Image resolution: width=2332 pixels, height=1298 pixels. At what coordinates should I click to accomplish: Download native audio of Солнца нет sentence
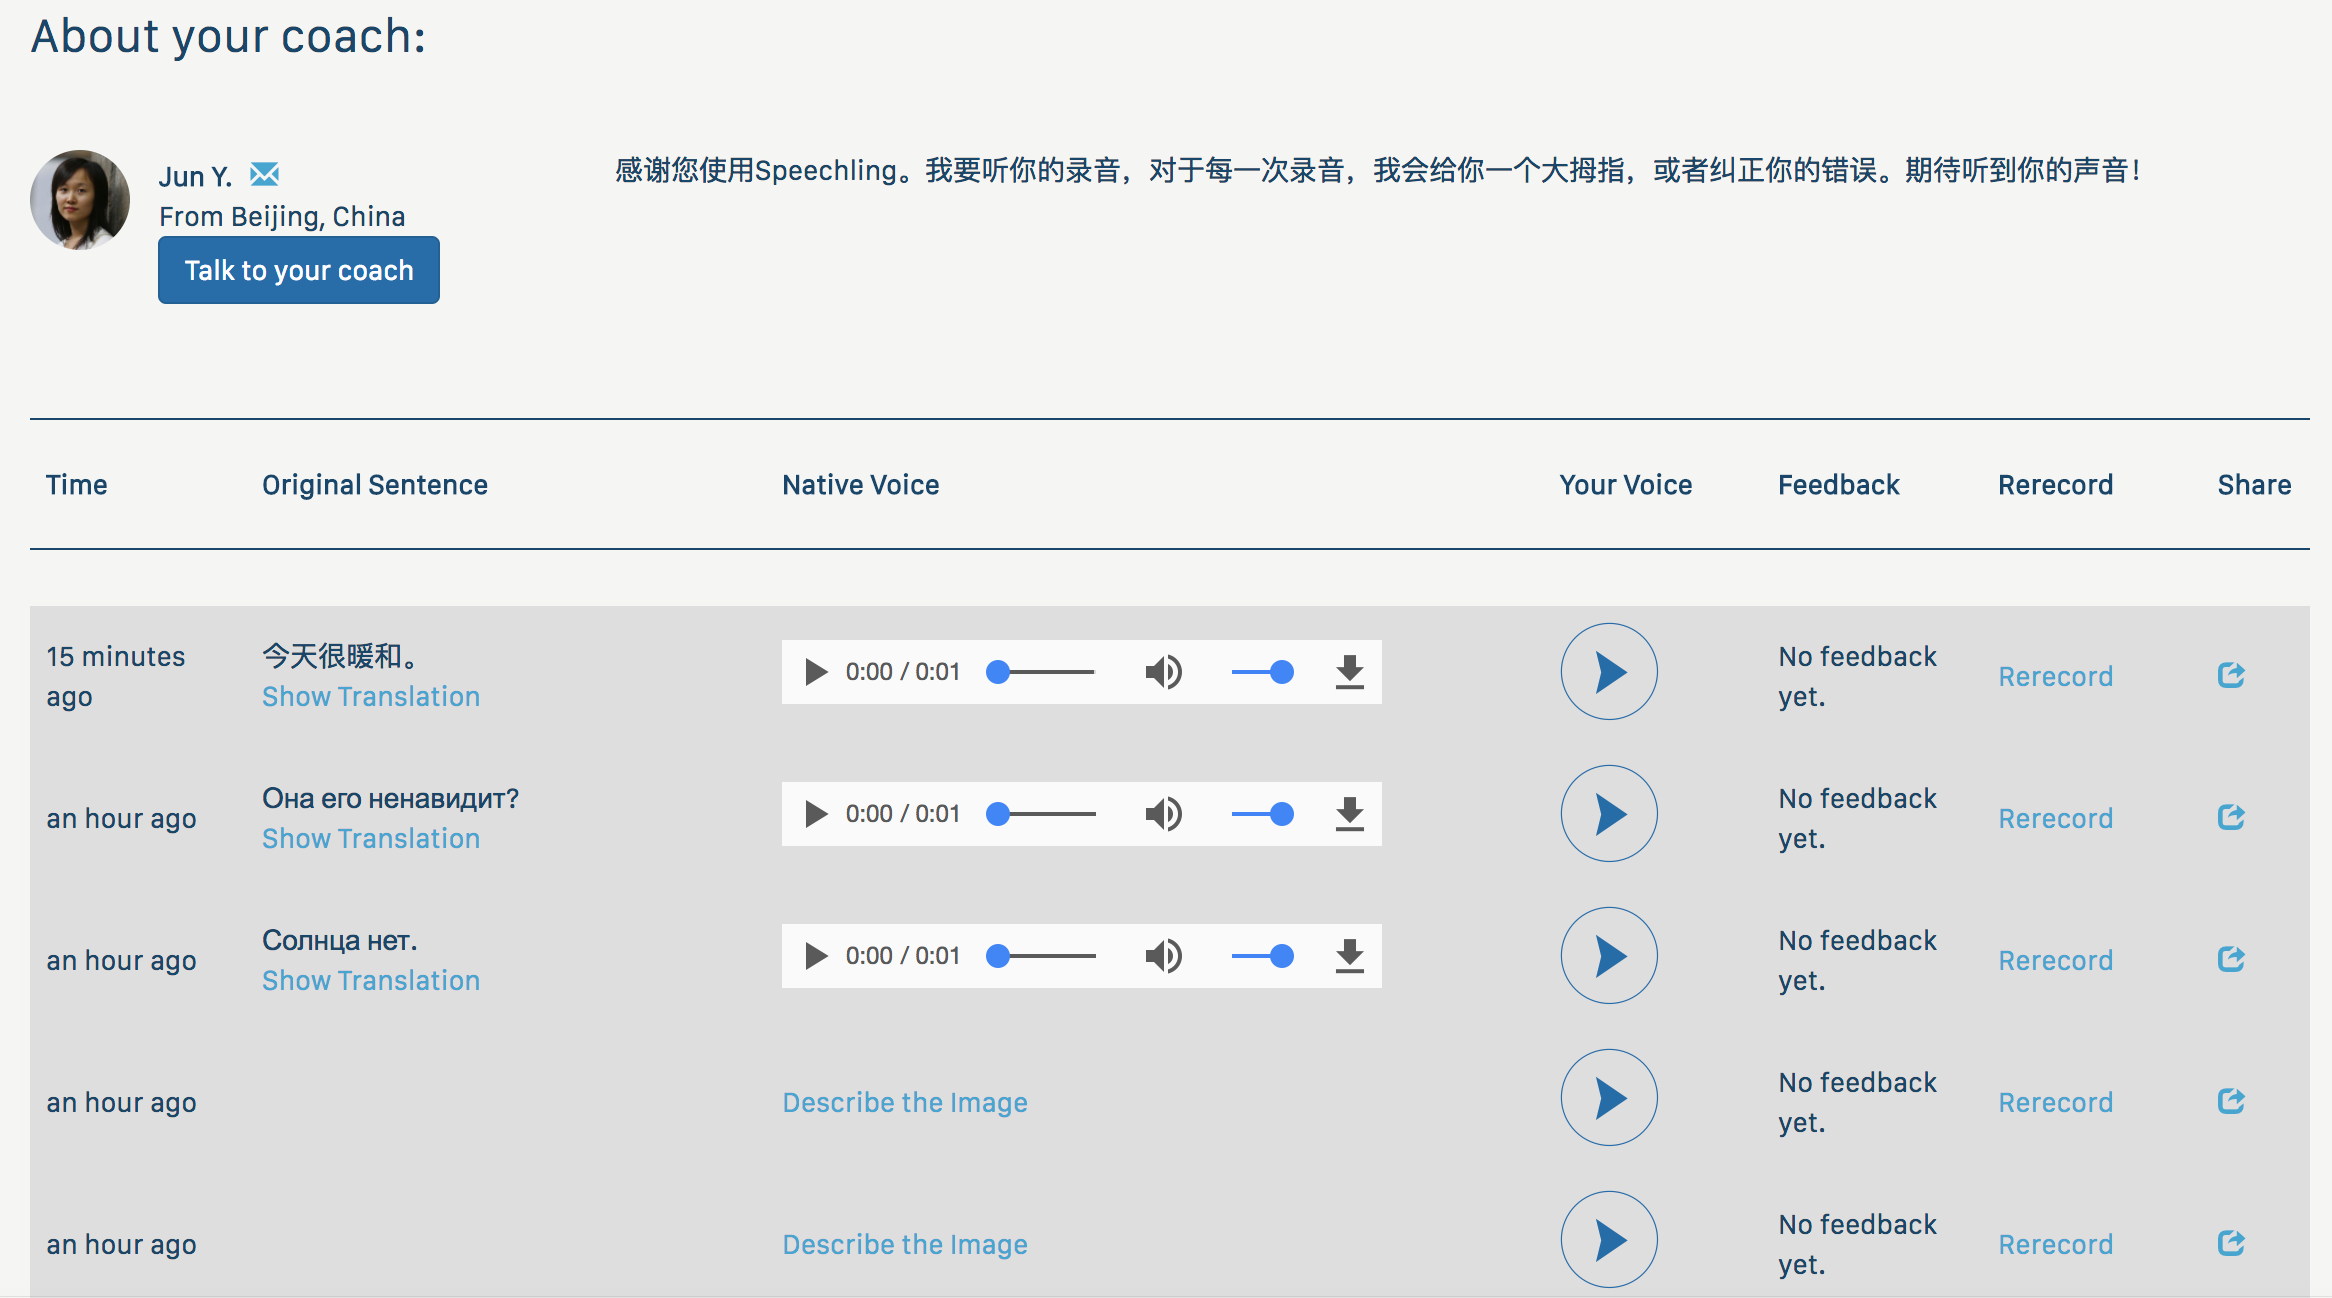[x=1349, y=956]
